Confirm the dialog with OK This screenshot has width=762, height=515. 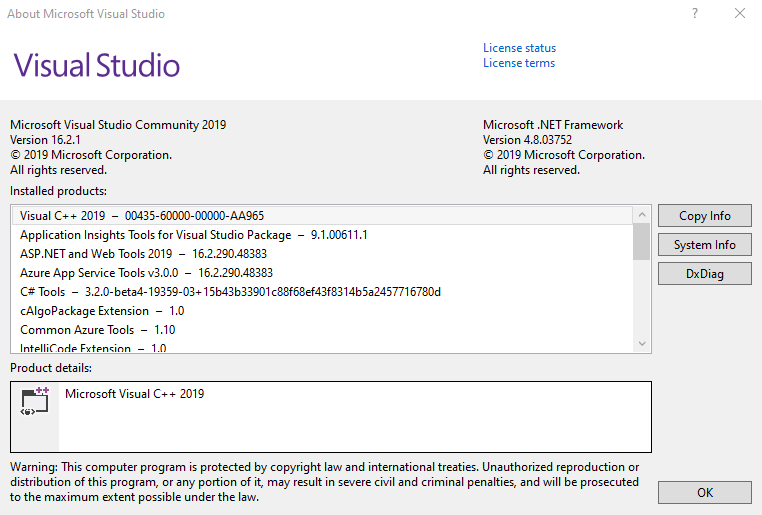point(704,492)
